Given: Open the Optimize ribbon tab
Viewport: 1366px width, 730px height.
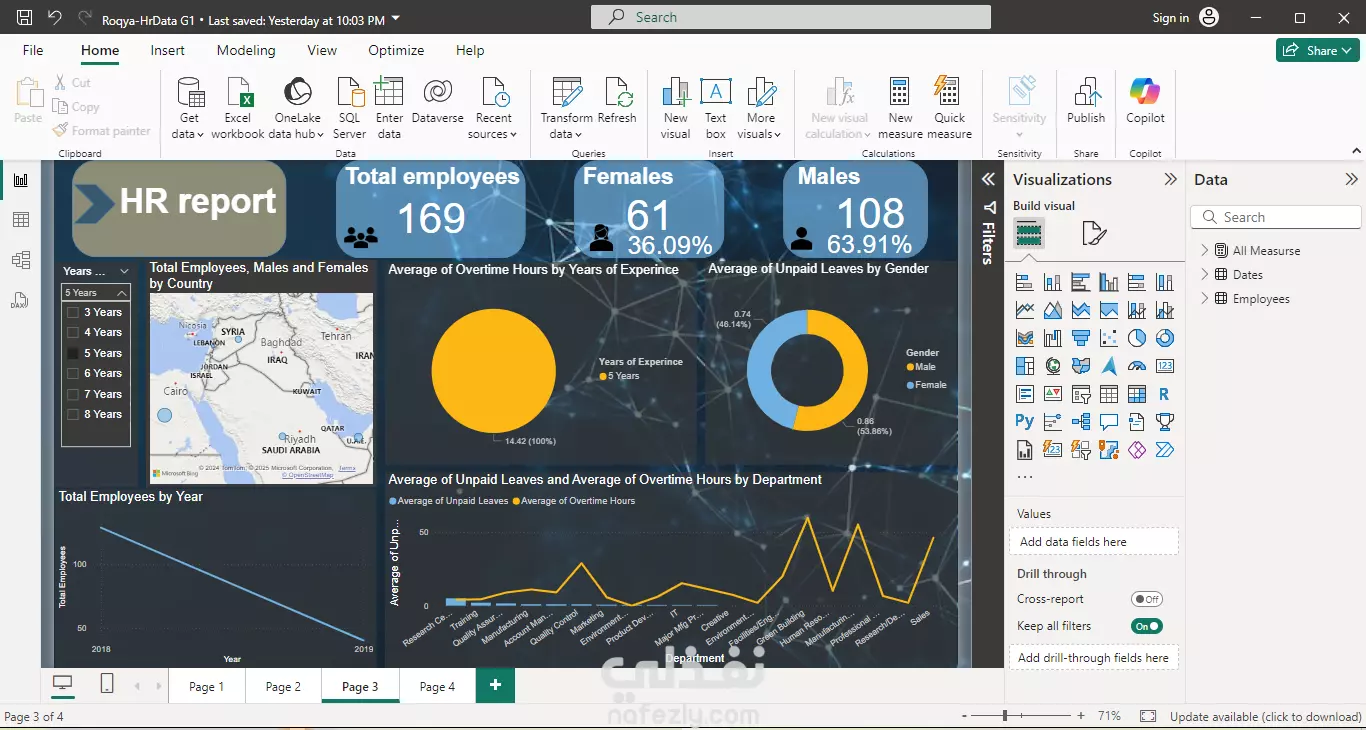Looking at the screenshot, I should pyautogui.click(x=396, y=50).
